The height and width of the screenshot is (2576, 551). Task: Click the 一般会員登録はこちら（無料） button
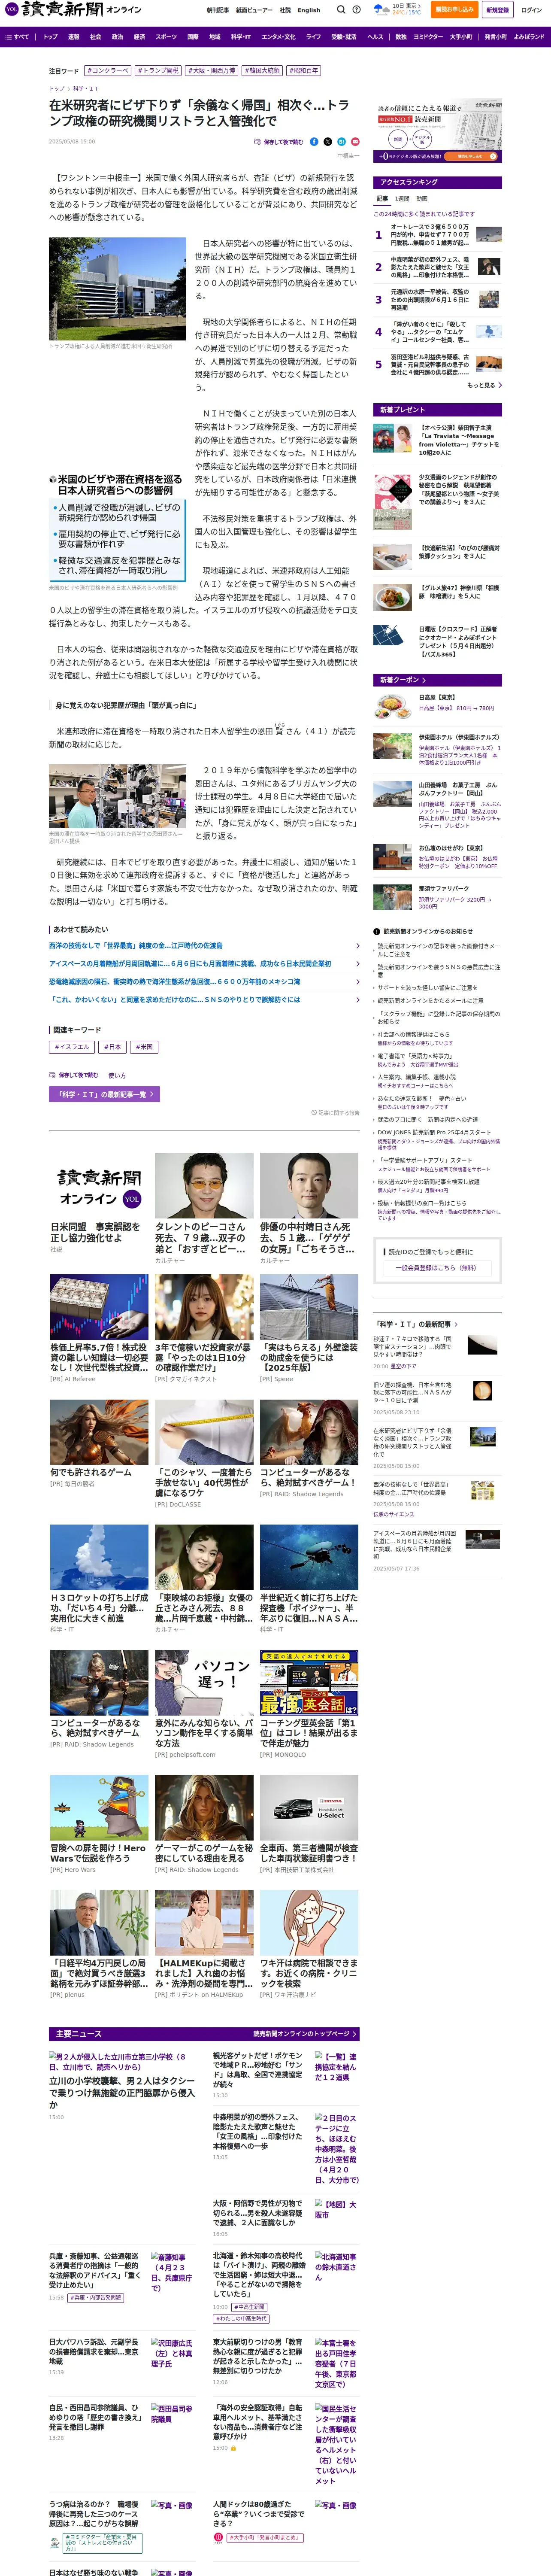438,1267
